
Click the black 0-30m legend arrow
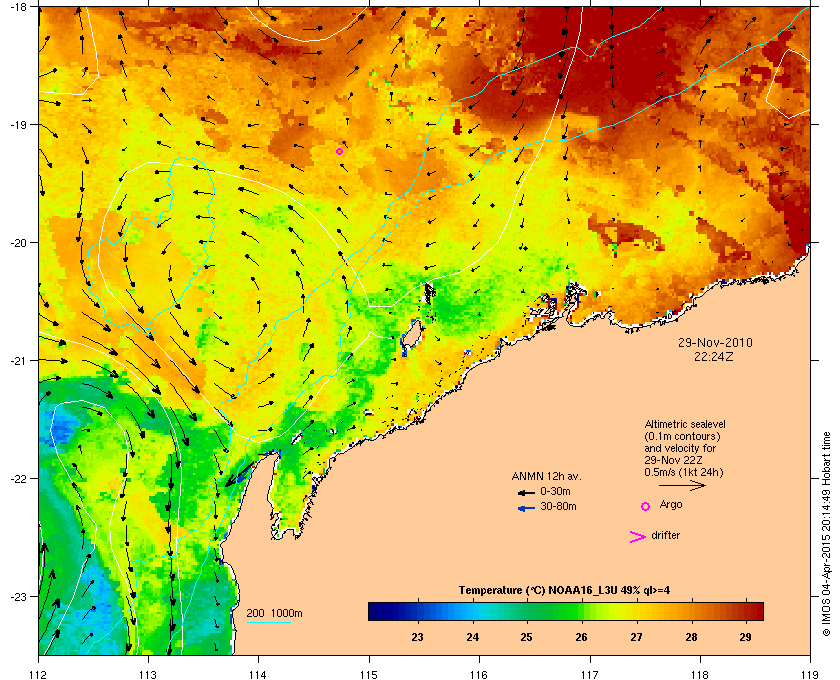(526, 492)
